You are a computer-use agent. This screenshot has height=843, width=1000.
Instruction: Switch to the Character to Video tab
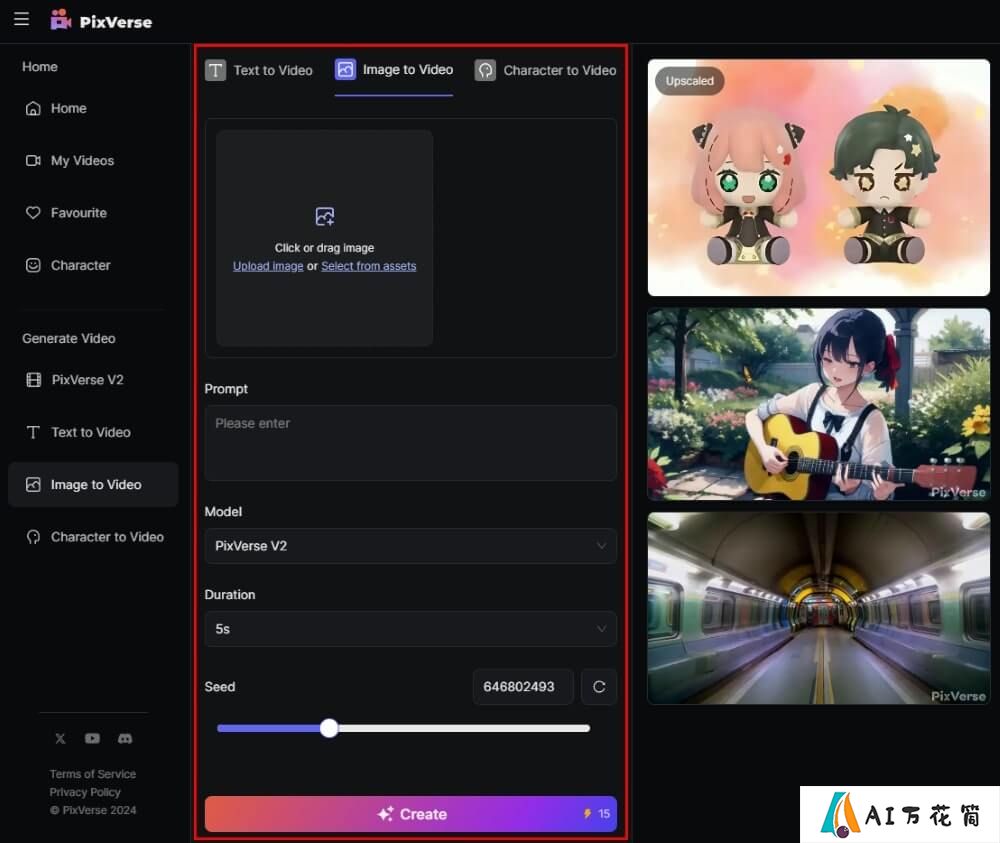(x=545, y=70)
